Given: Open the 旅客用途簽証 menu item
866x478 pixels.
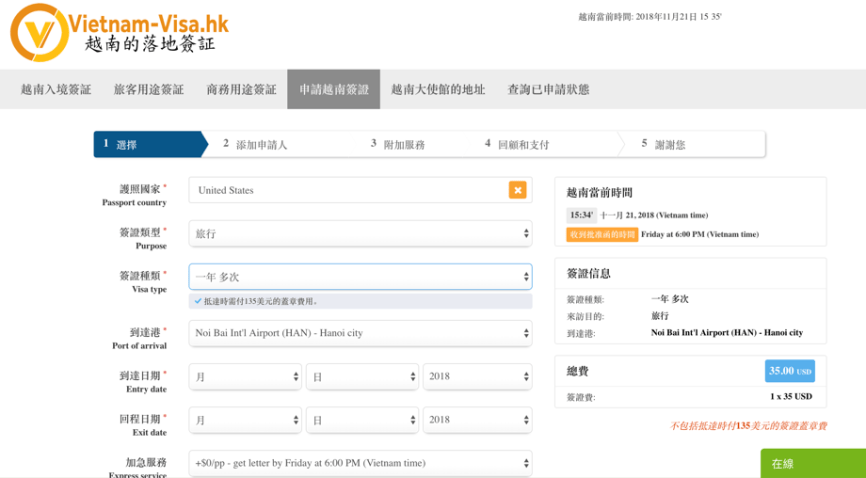Looking at the screenshot, I should pyautogui.click(x=149, y=89).
